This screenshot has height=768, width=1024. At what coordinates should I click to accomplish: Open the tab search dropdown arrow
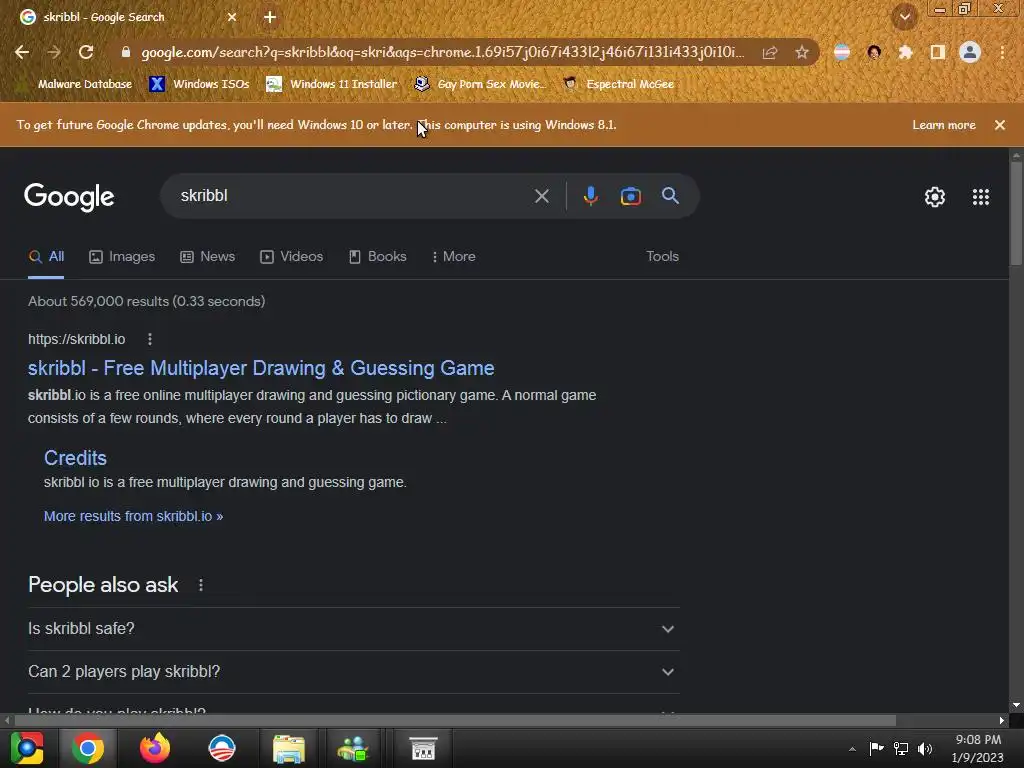(905, 17)
